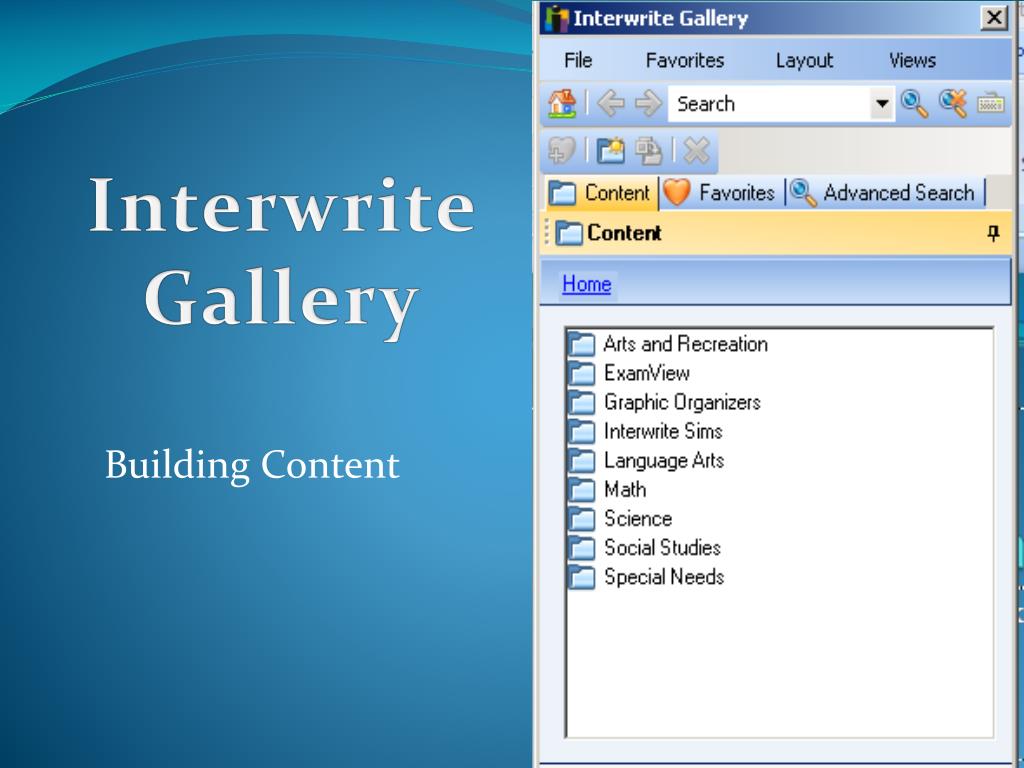1024x768 pixels.
Task: Click the Interwrite Gallery title bar app icon
Action: [x=556, y=18]
